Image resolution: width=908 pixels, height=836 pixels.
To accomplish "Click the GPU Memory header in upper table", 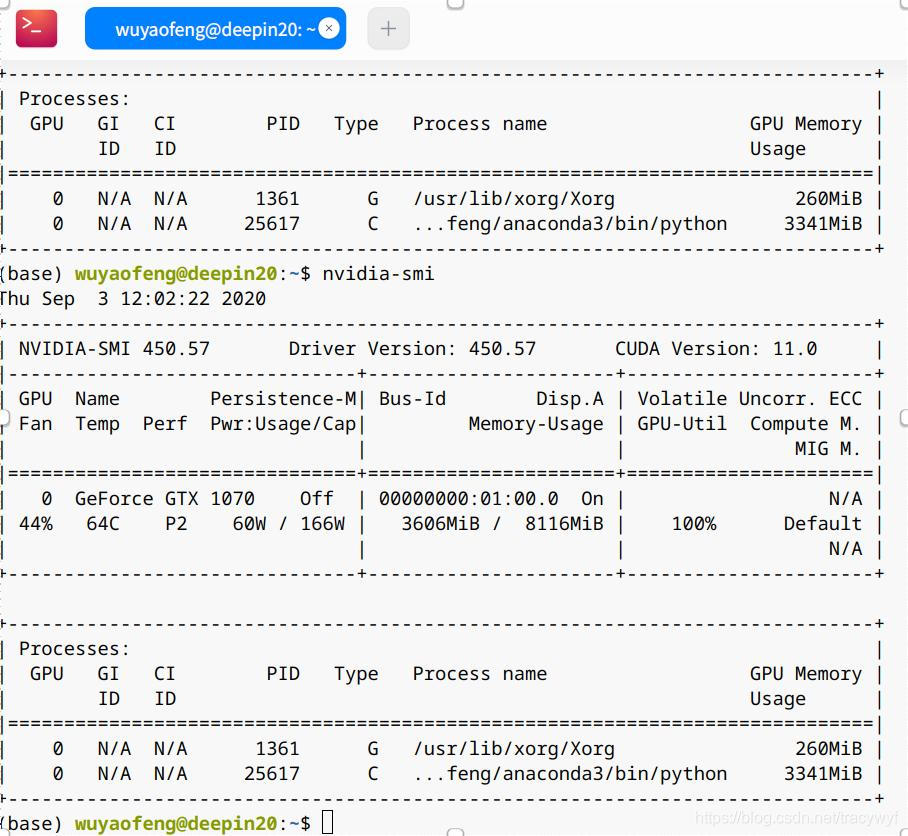I will pyautogui.click(x=806, y=124).
